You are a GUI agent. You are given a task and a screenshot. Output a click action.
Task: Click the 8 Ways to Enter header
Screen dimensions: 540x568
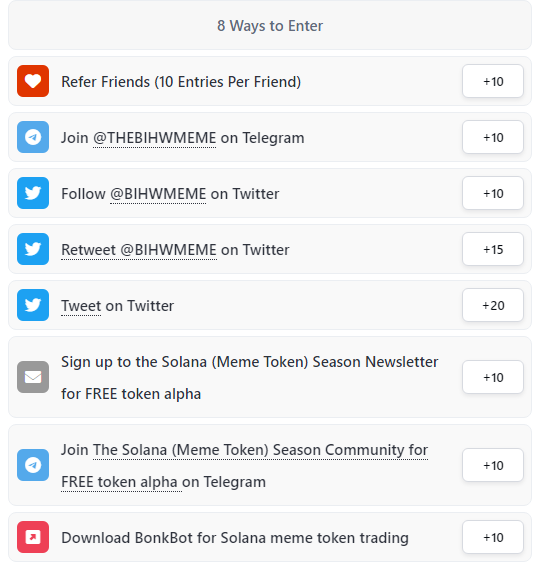[270, 25]
